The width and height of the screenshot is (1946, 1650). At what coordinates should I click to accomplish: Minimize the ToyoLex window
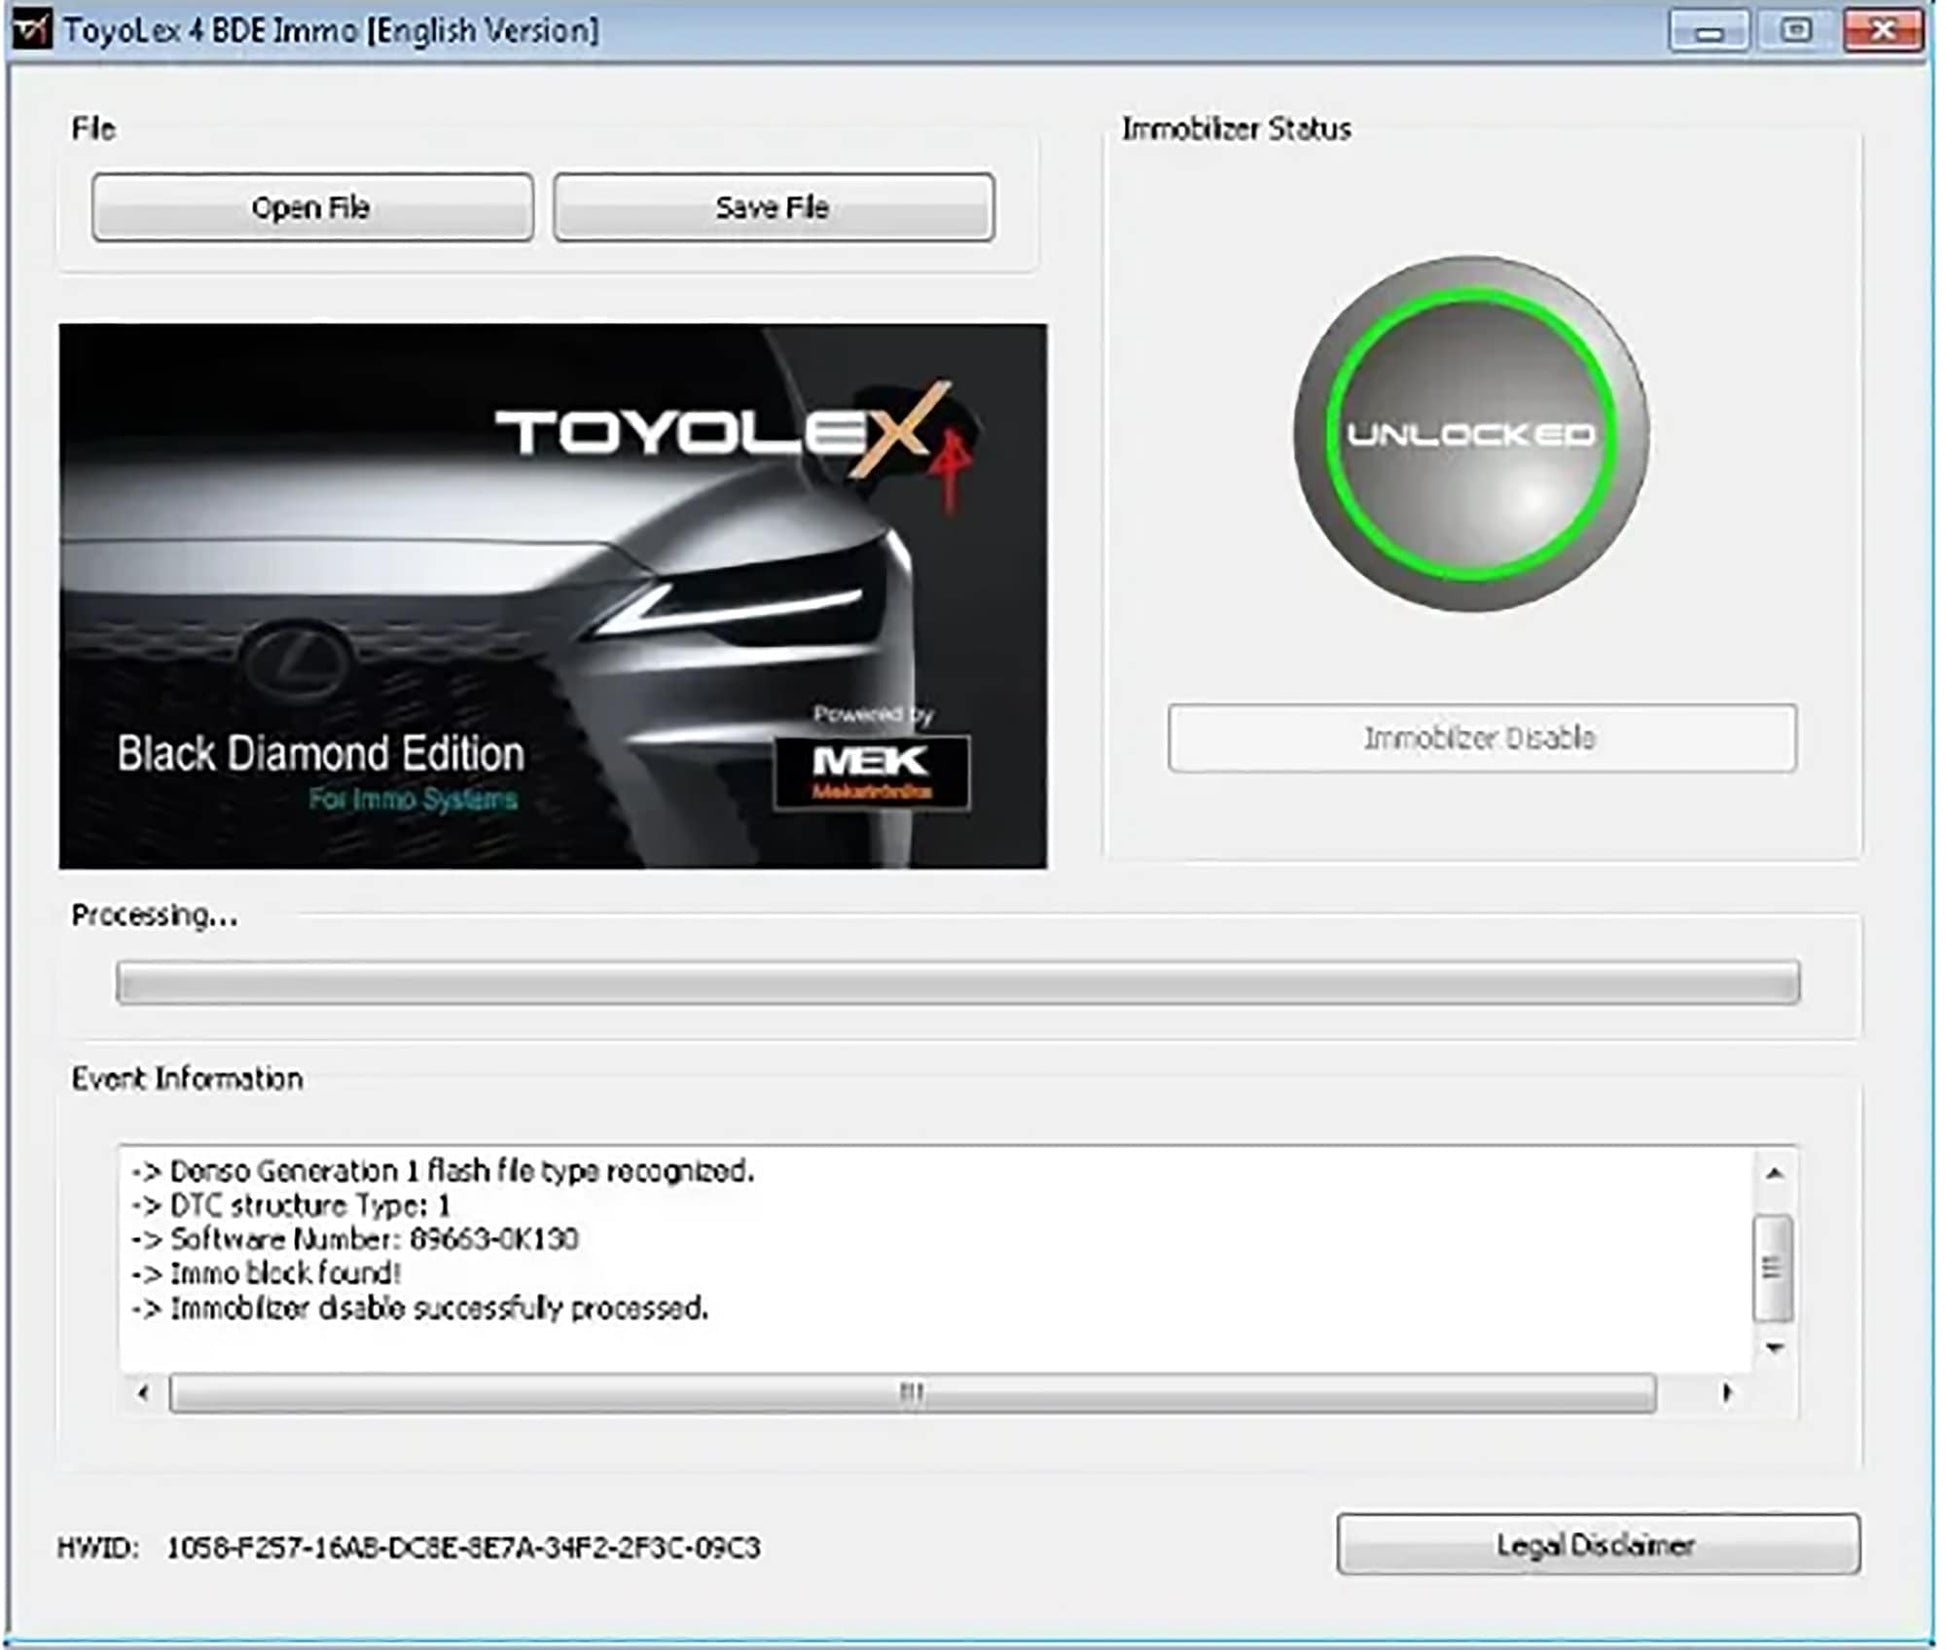click(x=1709, y=32)
